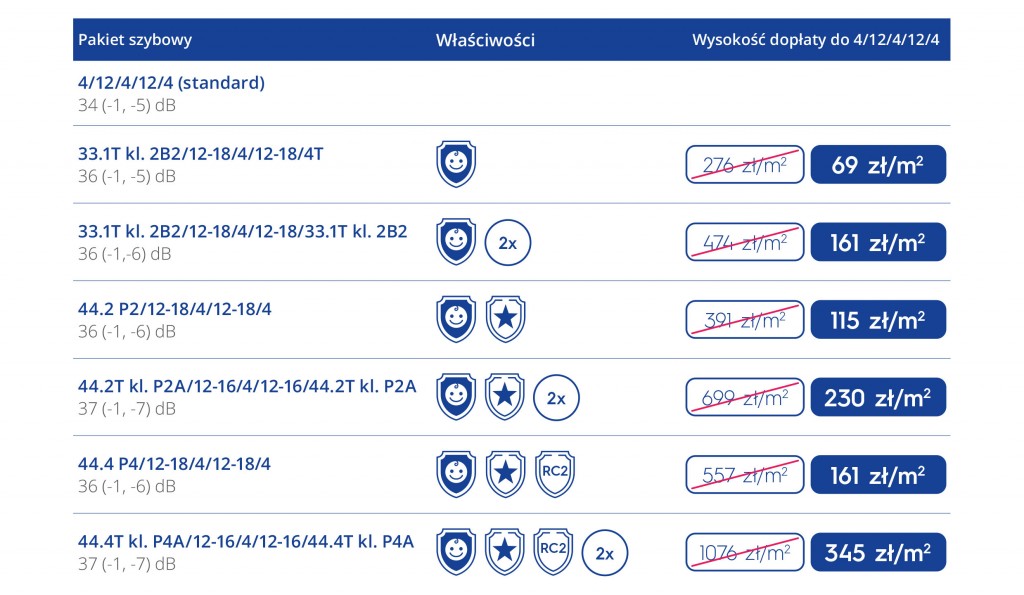Click the crossed-out 1076 zł/m² price

pos(744,553)
